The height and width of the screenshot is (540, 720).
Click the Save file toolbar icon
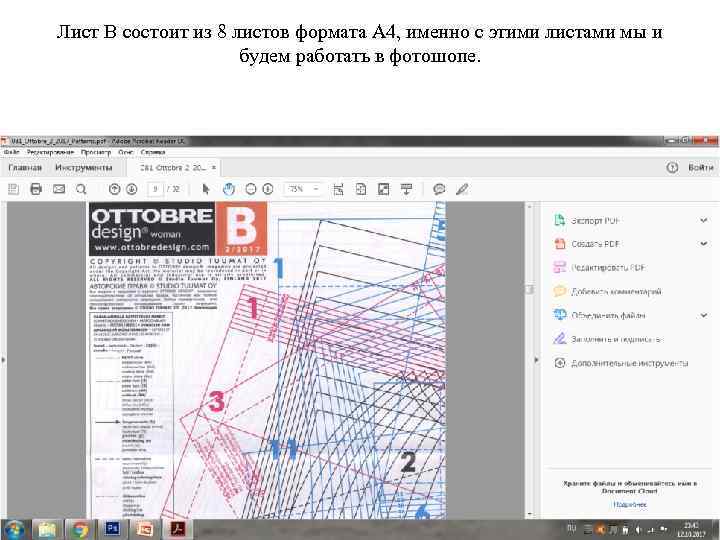click(x=13, y=189)
